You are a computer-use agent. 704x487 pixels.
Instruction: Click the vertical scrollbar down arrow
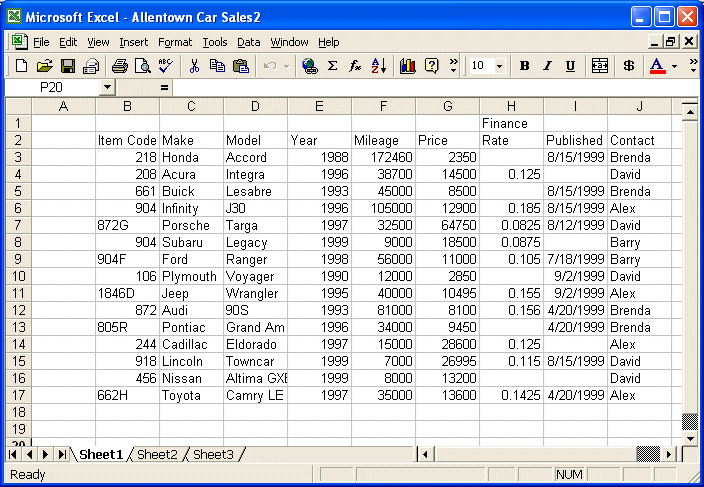[x=690, y=439]
